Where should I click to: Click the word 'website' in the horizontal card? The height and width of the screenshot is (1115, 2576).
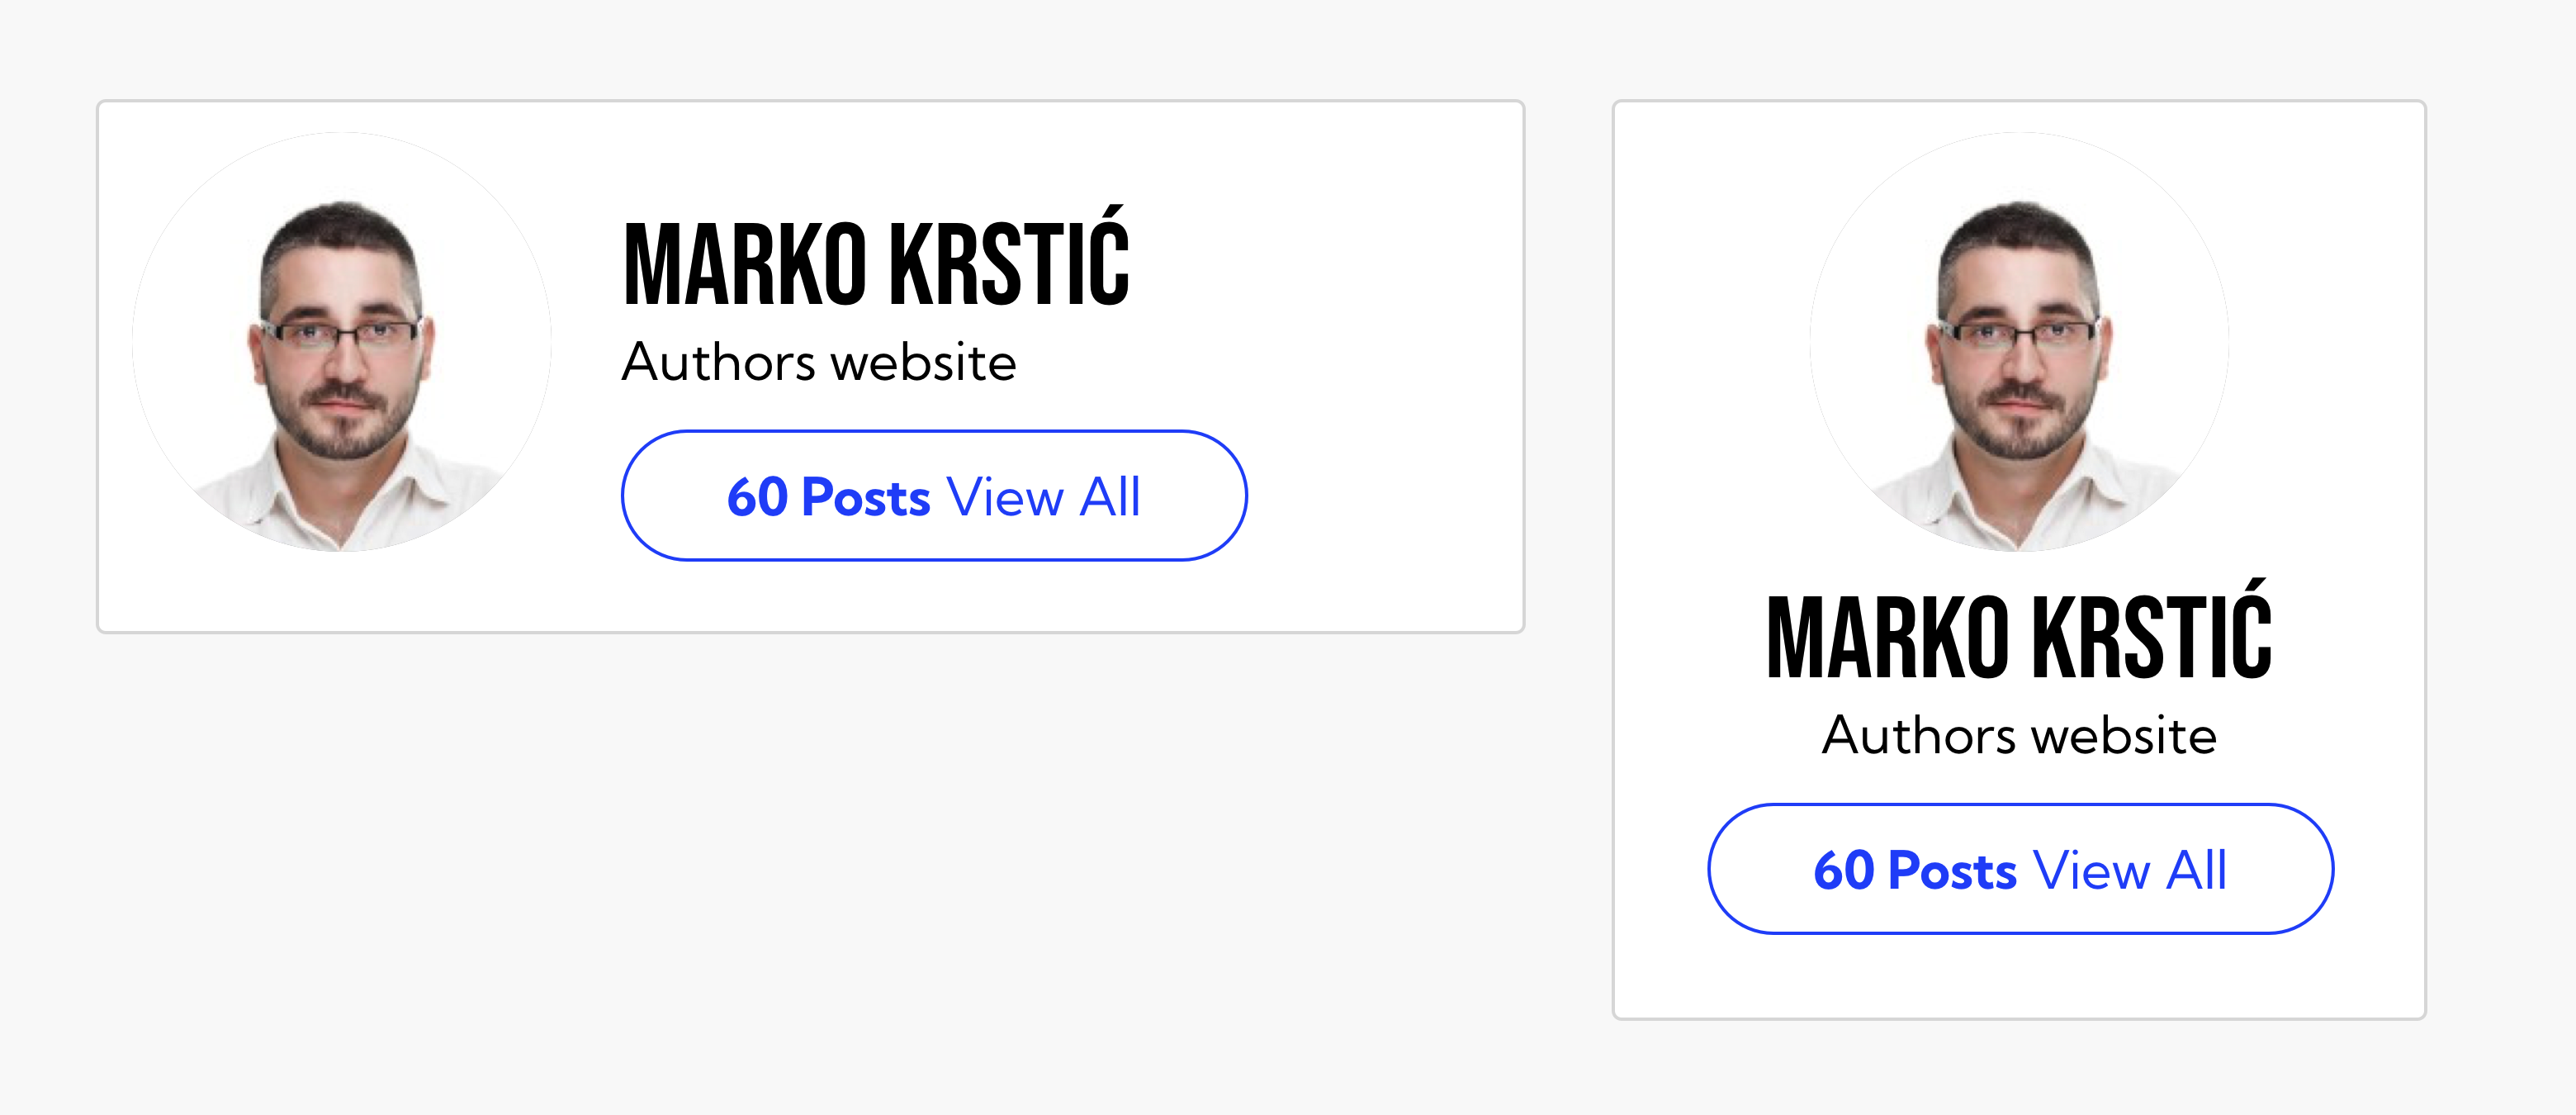click(x=923, y=362)
